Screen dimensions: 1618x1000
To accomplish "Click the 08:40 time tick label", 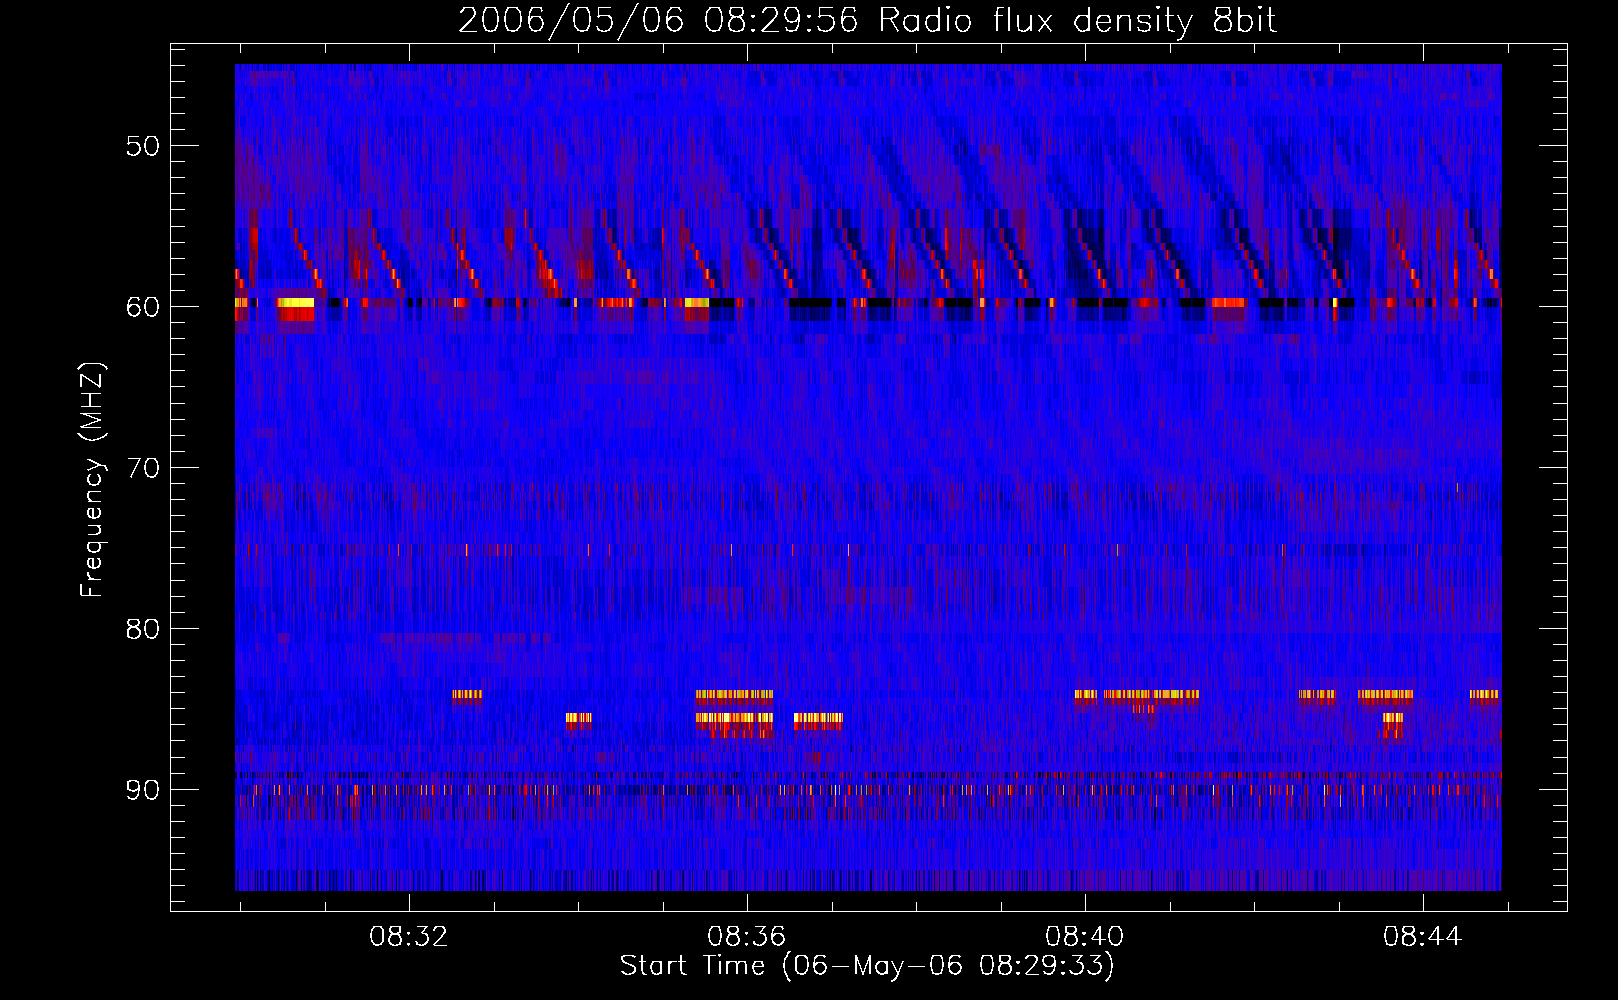I will [1085, 937].
